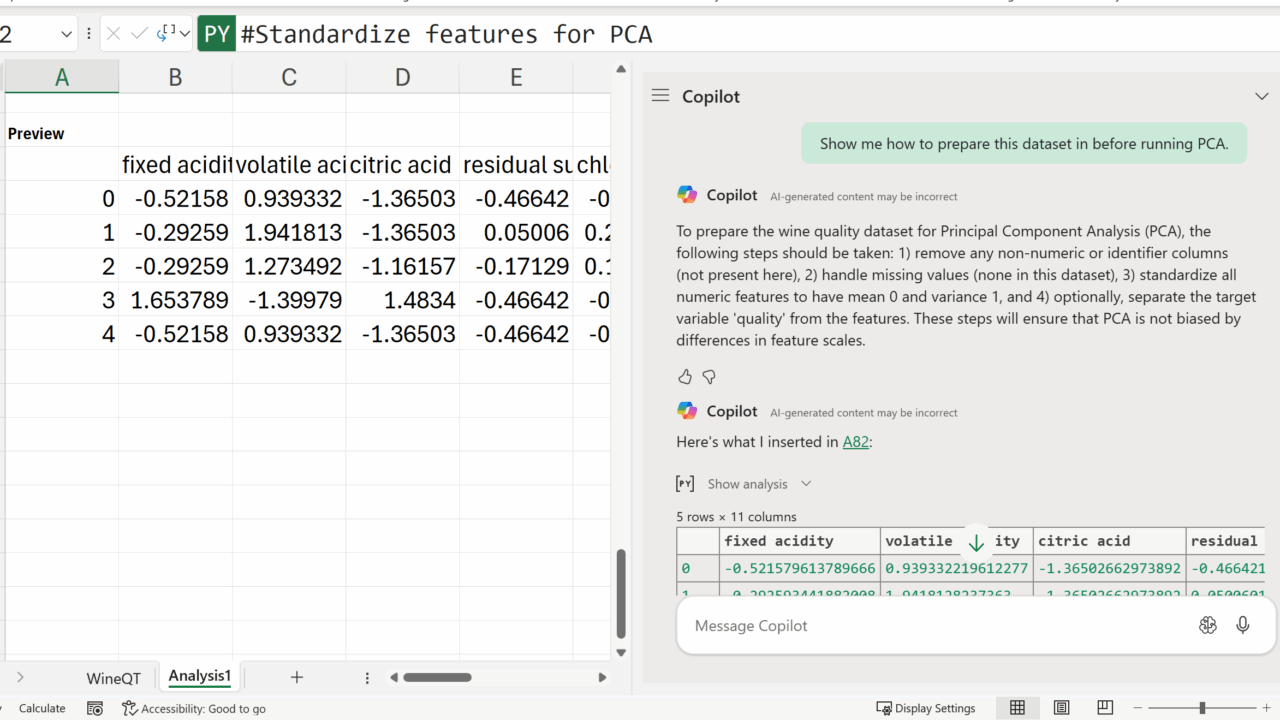The image size is (1280, 720).
Task: Switch to Page Break Preview view
Action: tap(1105, 708)
